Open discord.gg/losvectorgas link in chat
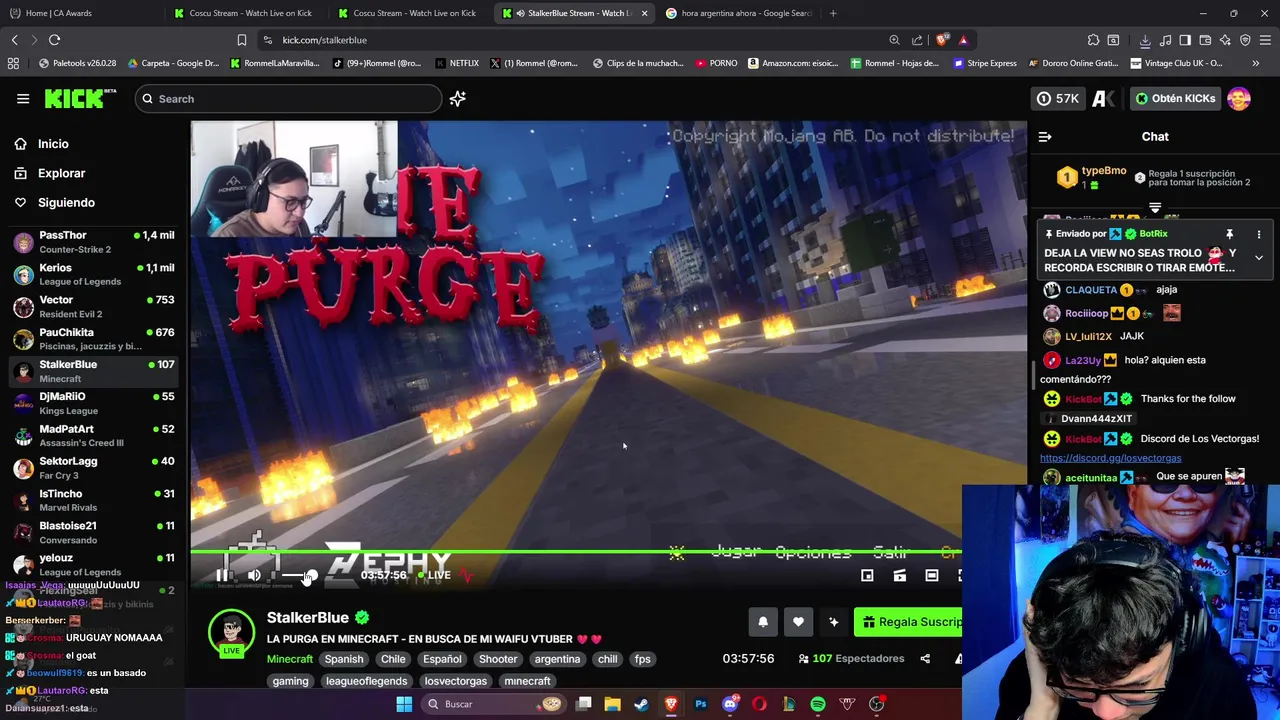 tap(1110, 458)
